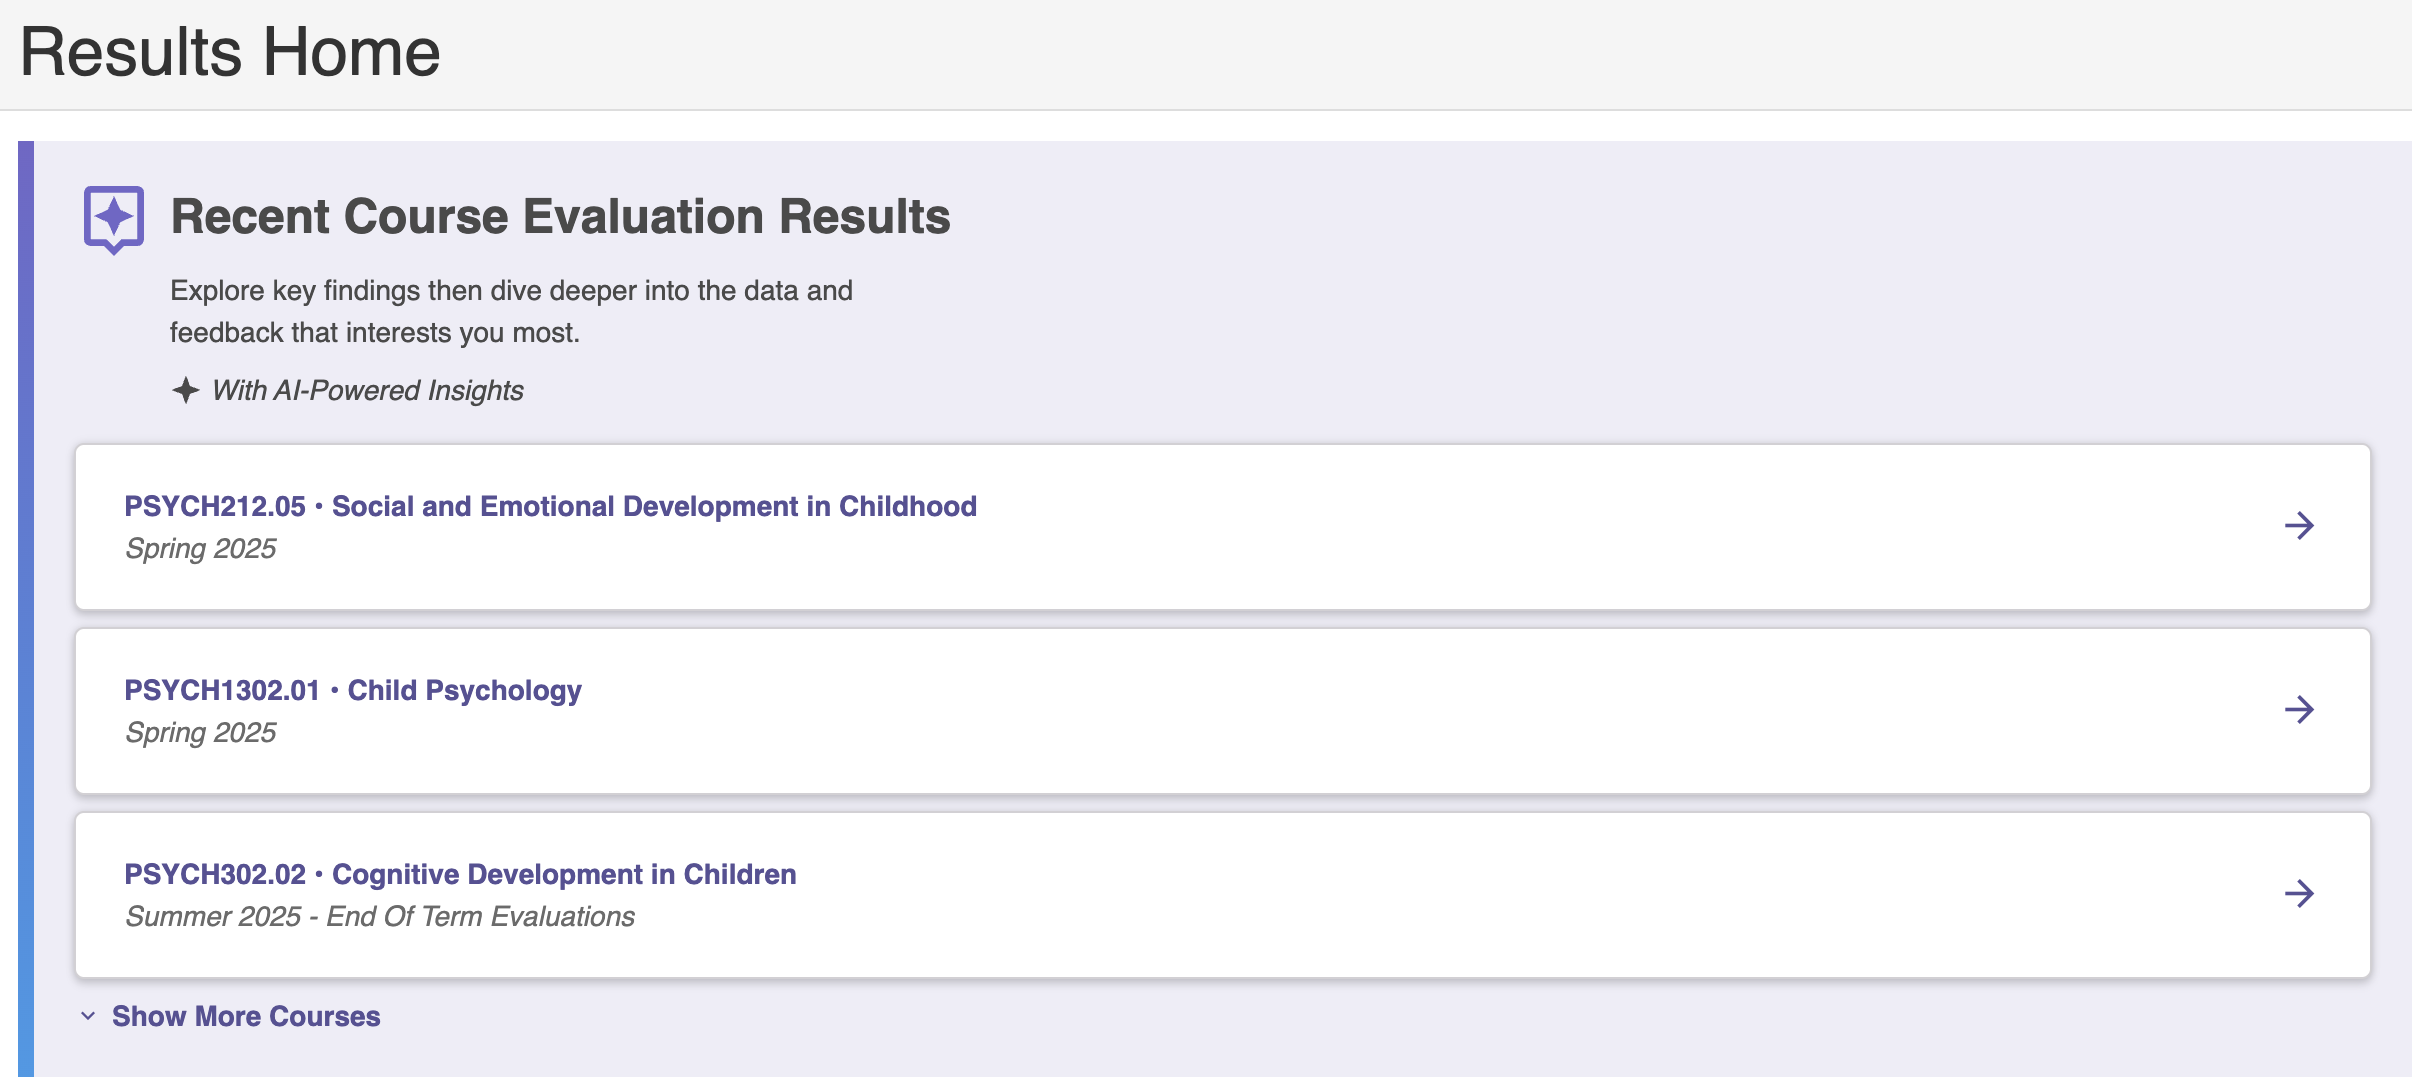Viewport: 2412px width, 1084px height.
Task: Click the With AI-Powered Insights label
Action: tap(367, 390)
